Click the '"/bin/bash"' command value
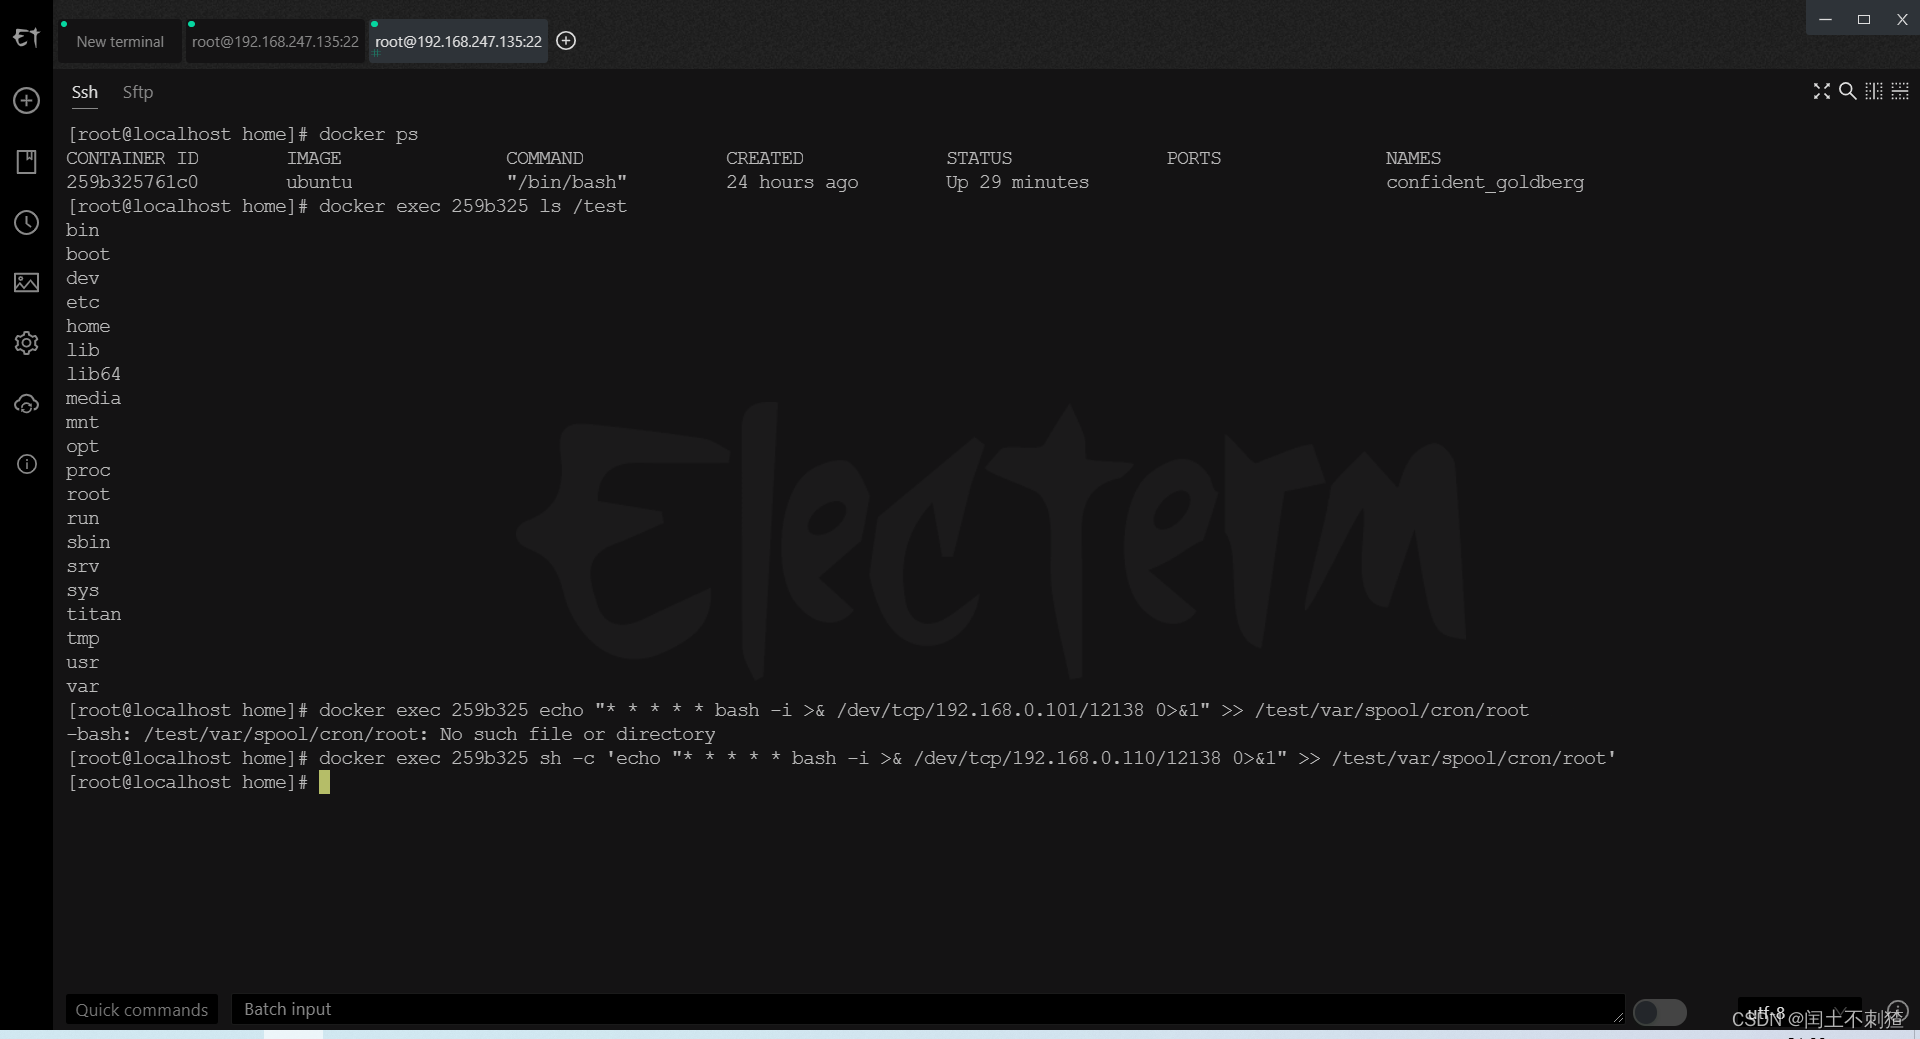The image size is (1920, 1039). point(567,182)
